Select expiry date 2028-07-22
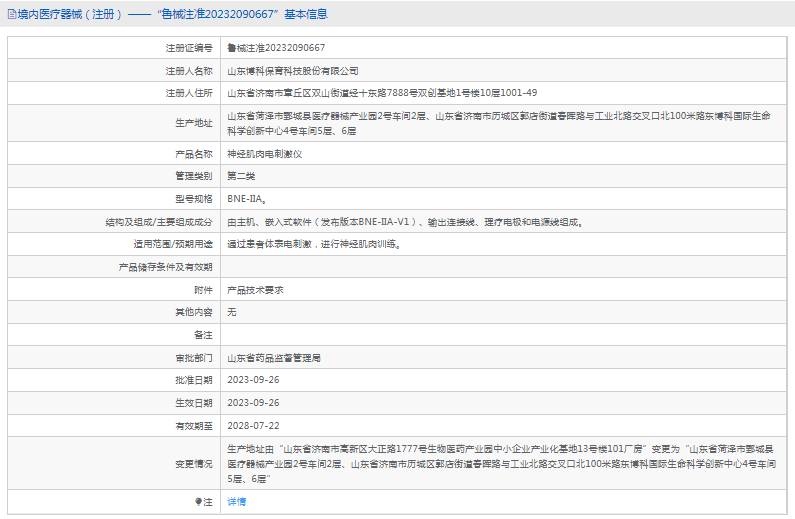This screenshot has height=519, width=795. 253,426
